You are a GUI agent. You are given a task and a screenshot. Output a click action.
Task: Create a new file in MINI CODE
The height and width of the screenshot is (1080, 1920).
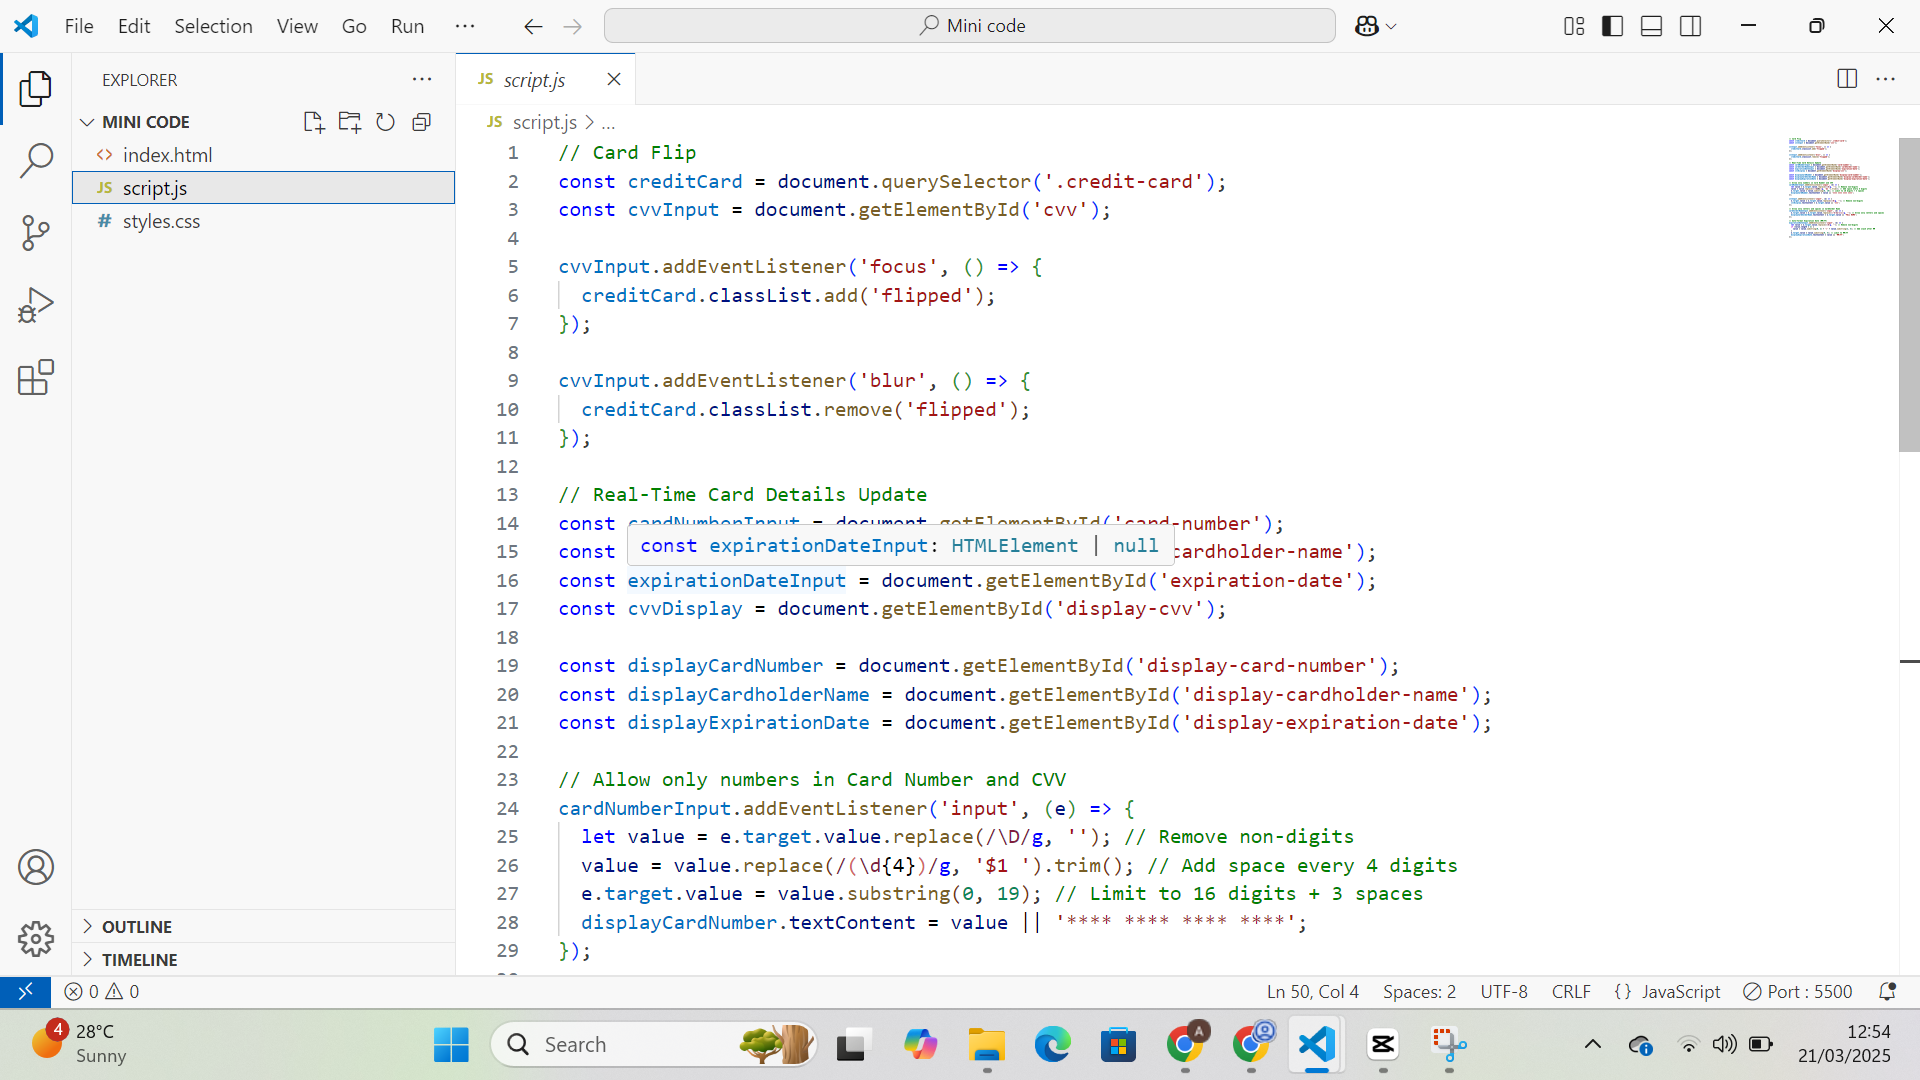tap(313, 121)
